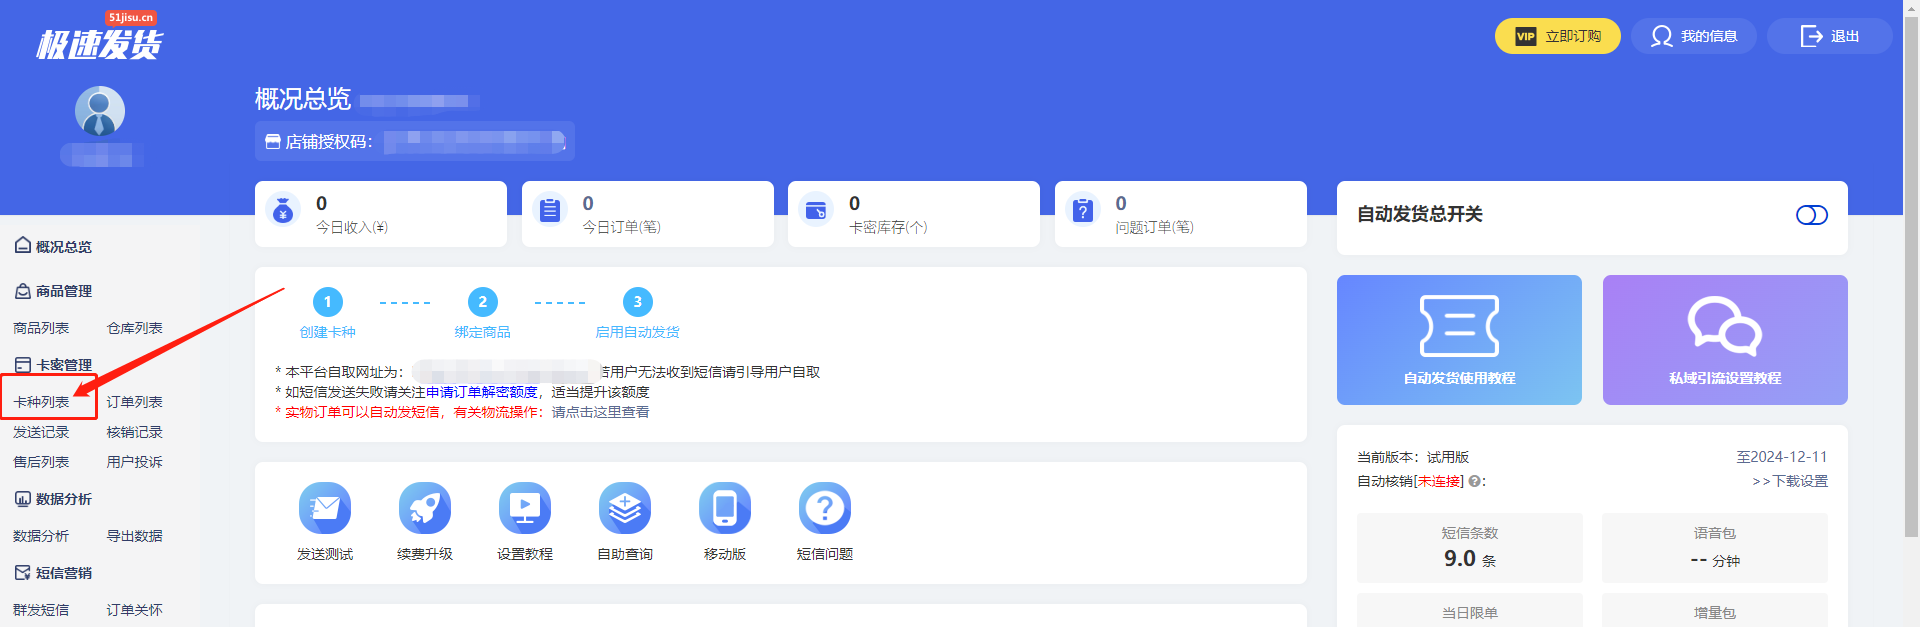Open 我的信息 page

[1694, 36]
